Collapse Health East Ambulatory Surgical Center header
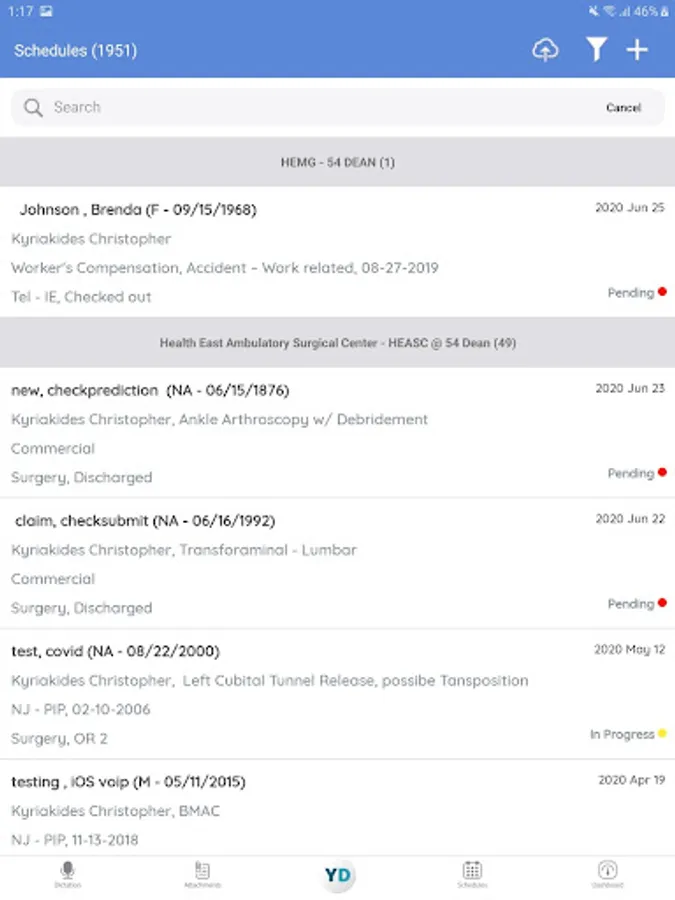Screen dimensions: 675x900 coord(338,343)
